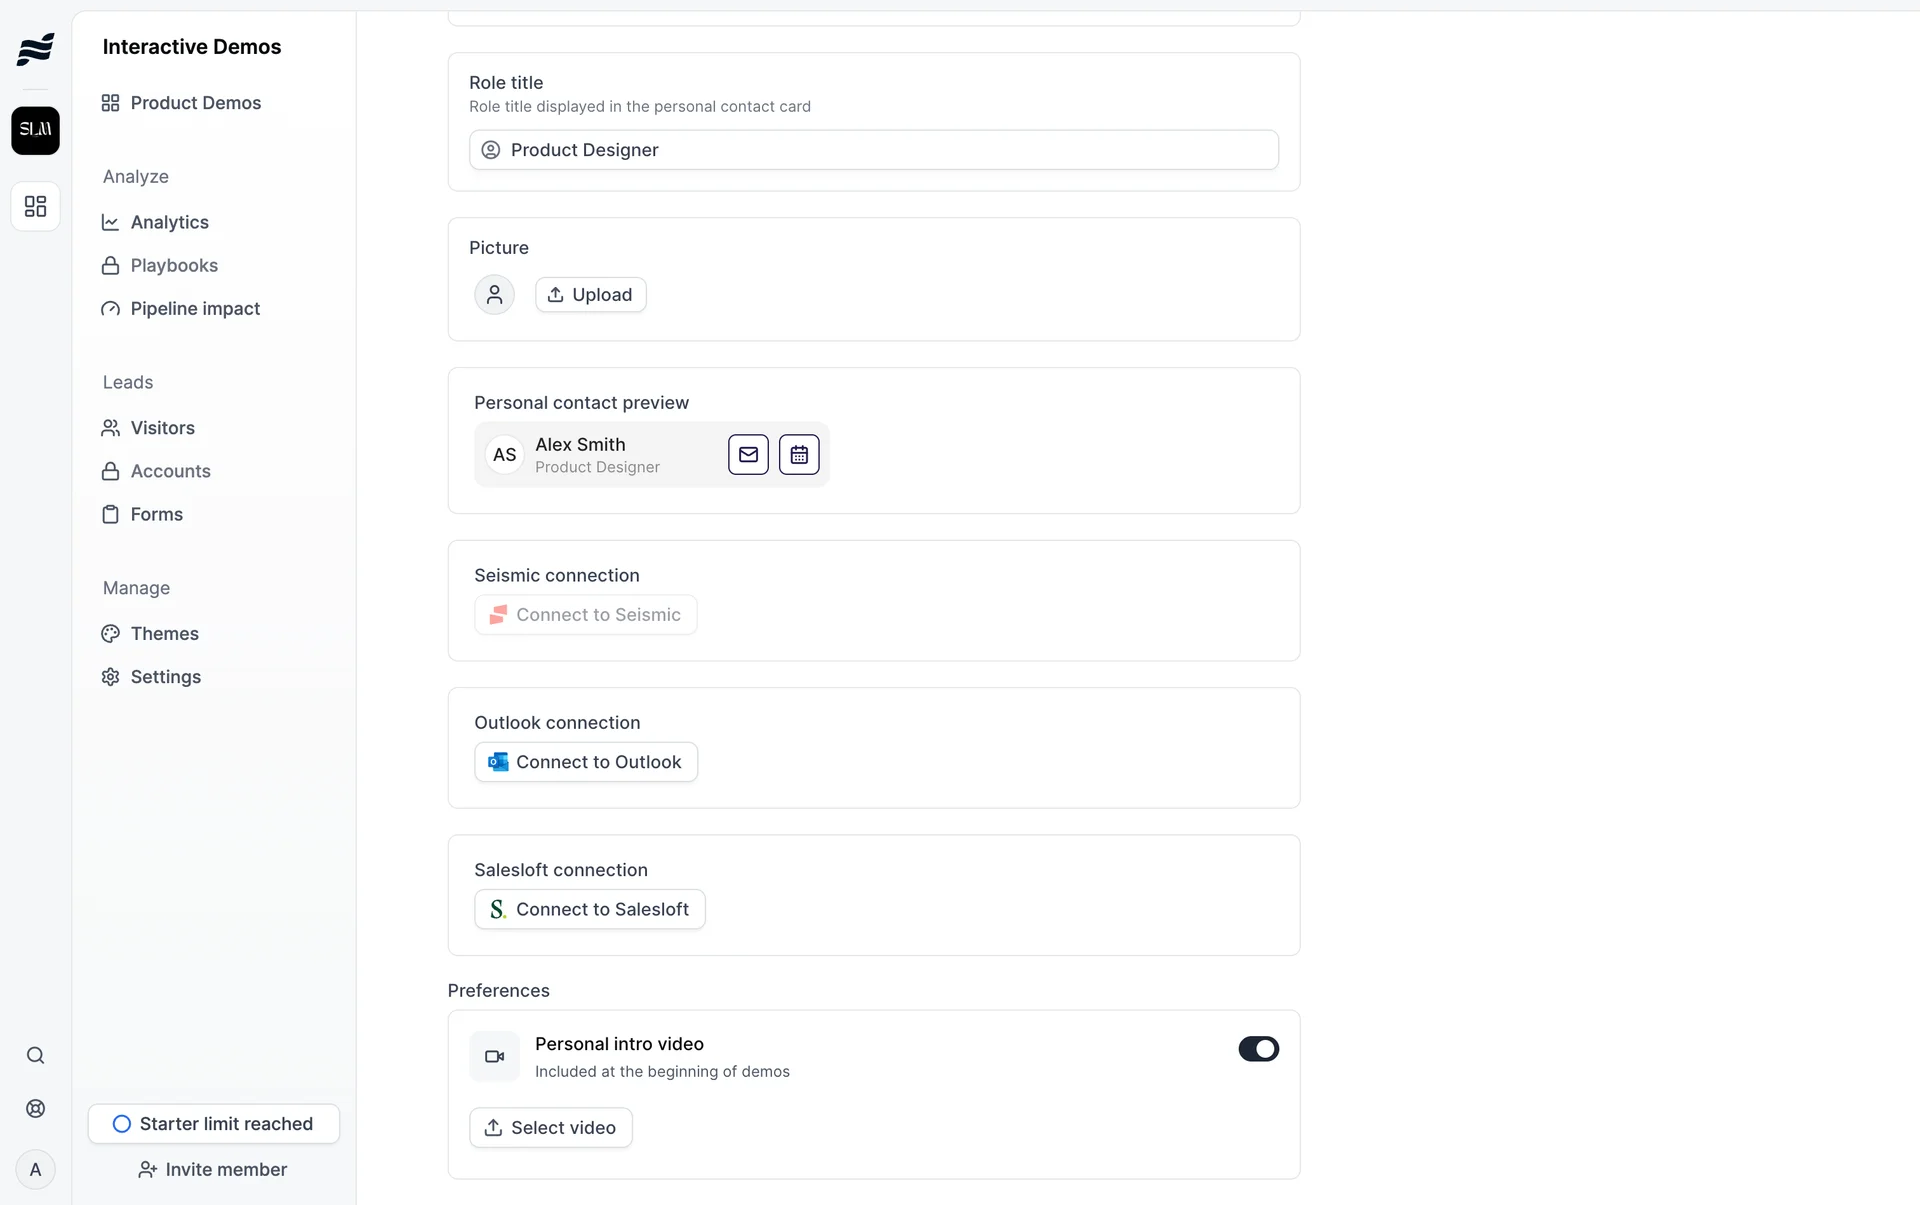The height and width of the screenshot is (1205, 1920).
Task: Click the profile picture placeholder avatar
Action: [494, 294]
